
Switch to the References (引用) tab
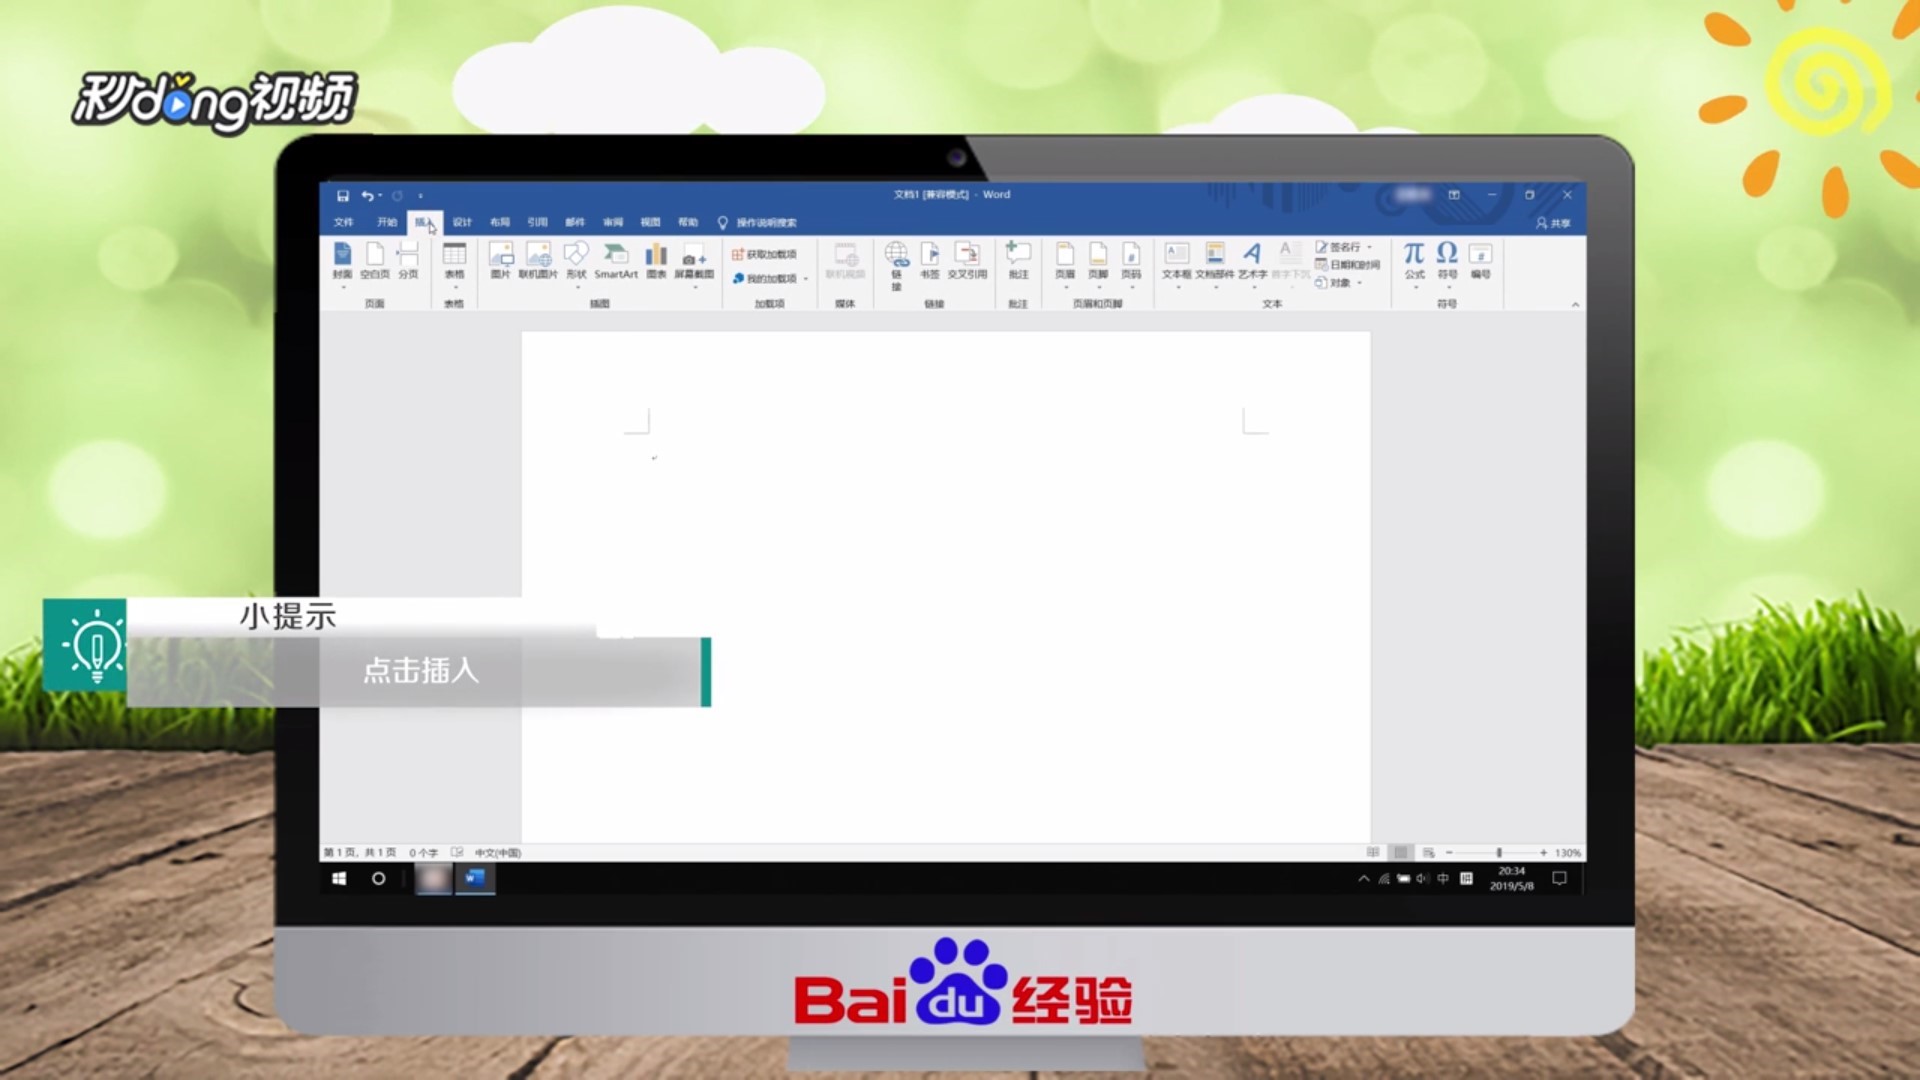(537, 222)
